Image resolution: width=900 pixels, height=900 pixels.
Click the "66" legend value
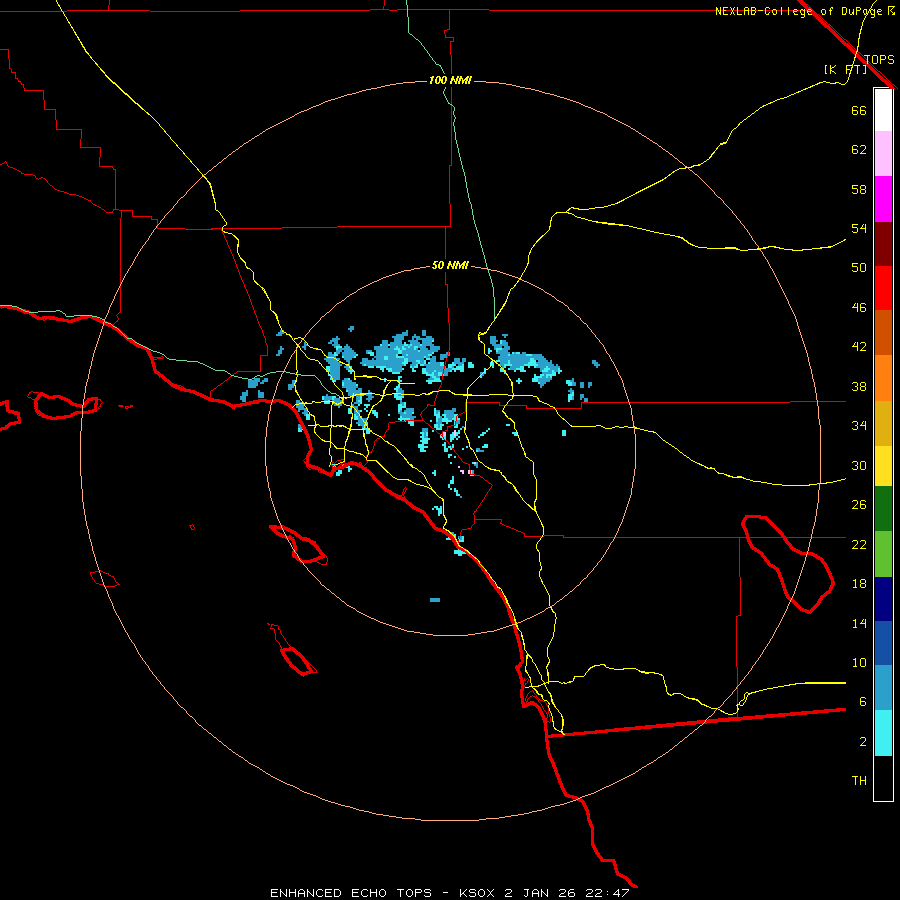859,110
